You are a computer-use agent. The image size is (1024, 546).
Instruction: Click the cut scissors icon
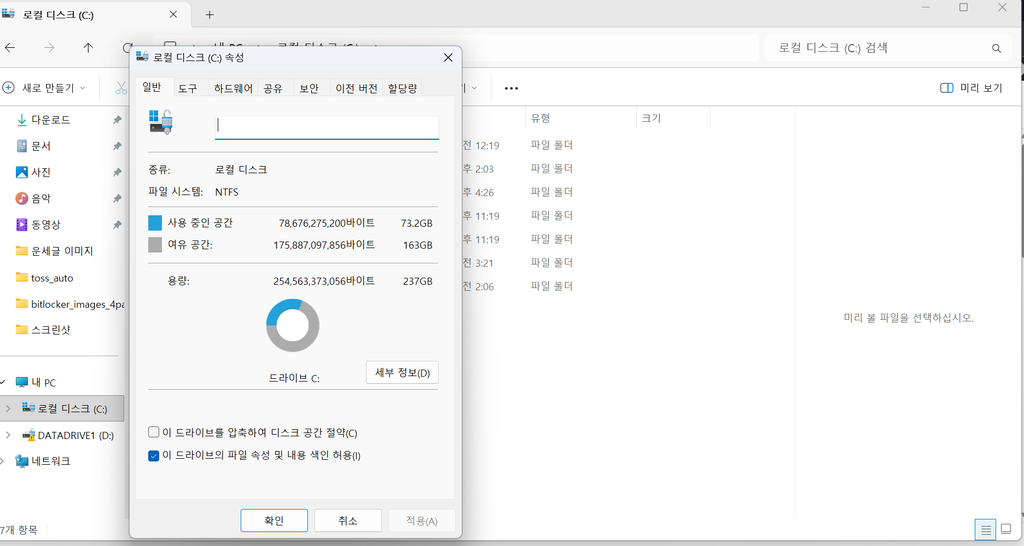[121, 88]
